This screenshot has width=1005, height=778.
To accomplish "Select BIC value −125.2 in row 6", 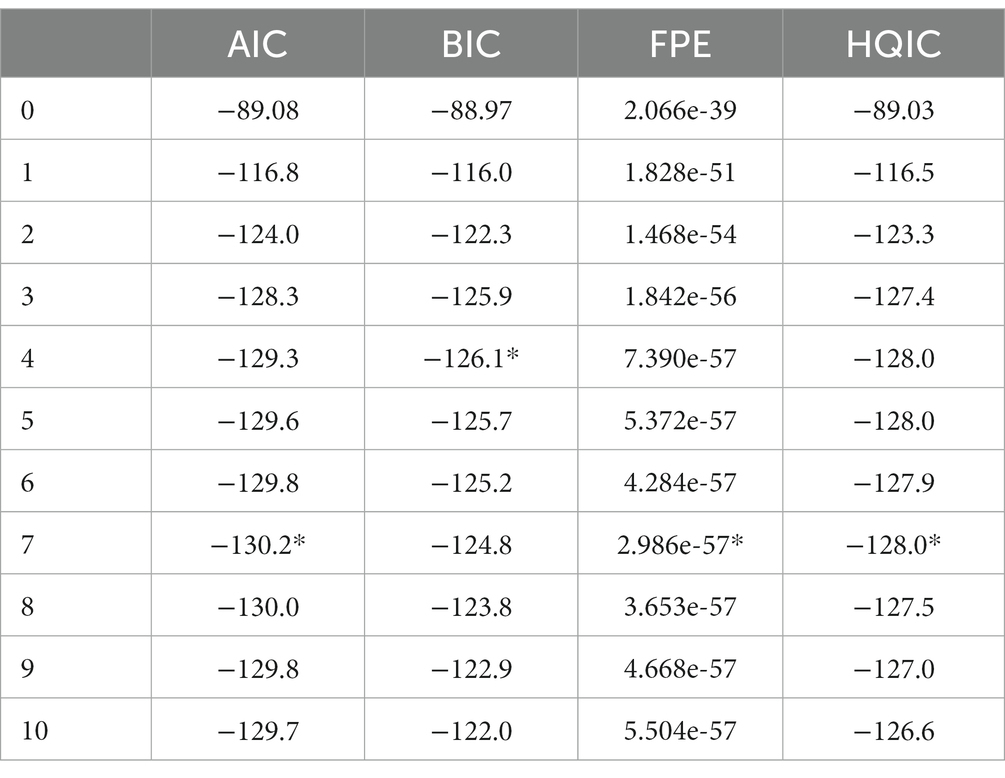I will (x=471, y=483).
